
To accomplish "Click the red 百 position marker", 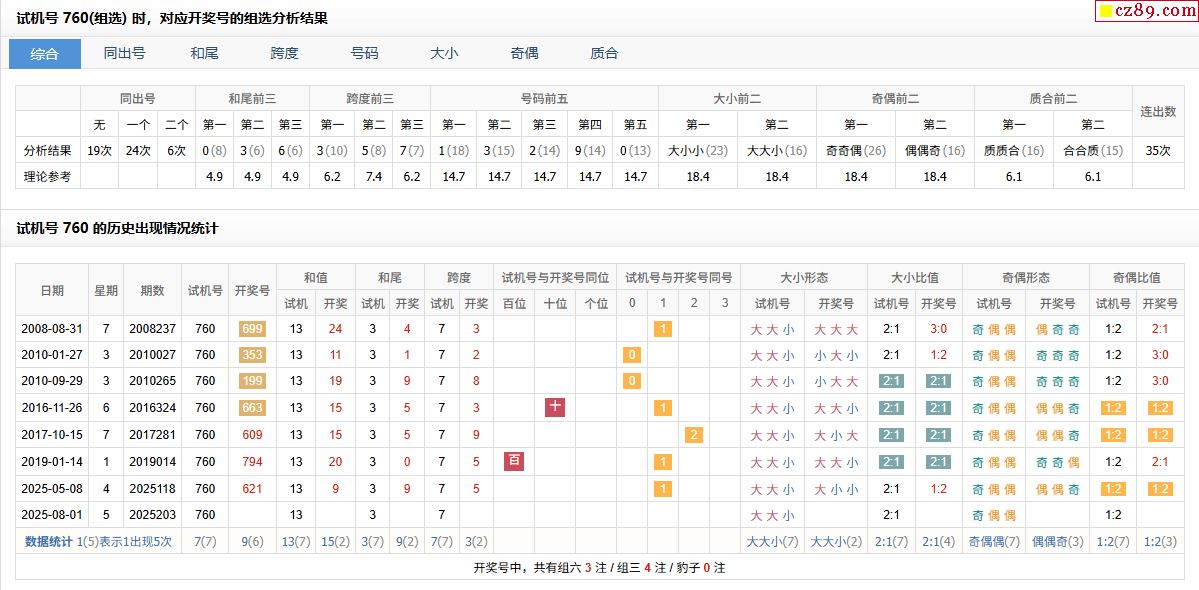I will [514, 461].
